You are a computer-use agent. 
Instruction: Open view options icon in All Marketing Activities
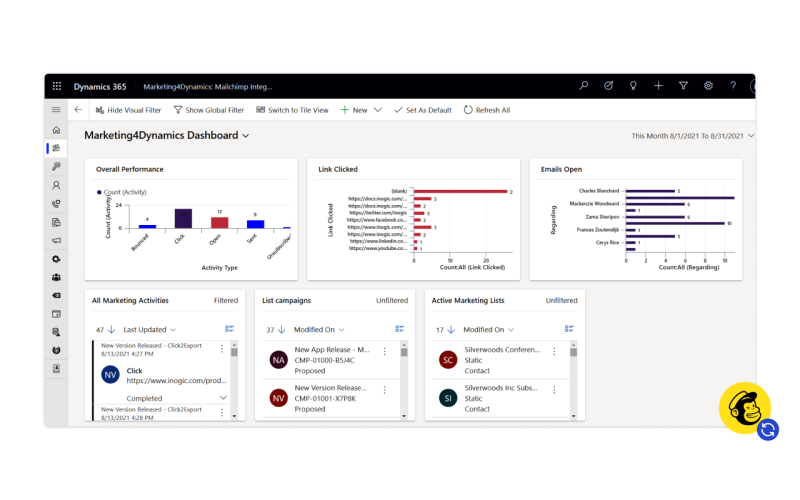coord(230,329)
